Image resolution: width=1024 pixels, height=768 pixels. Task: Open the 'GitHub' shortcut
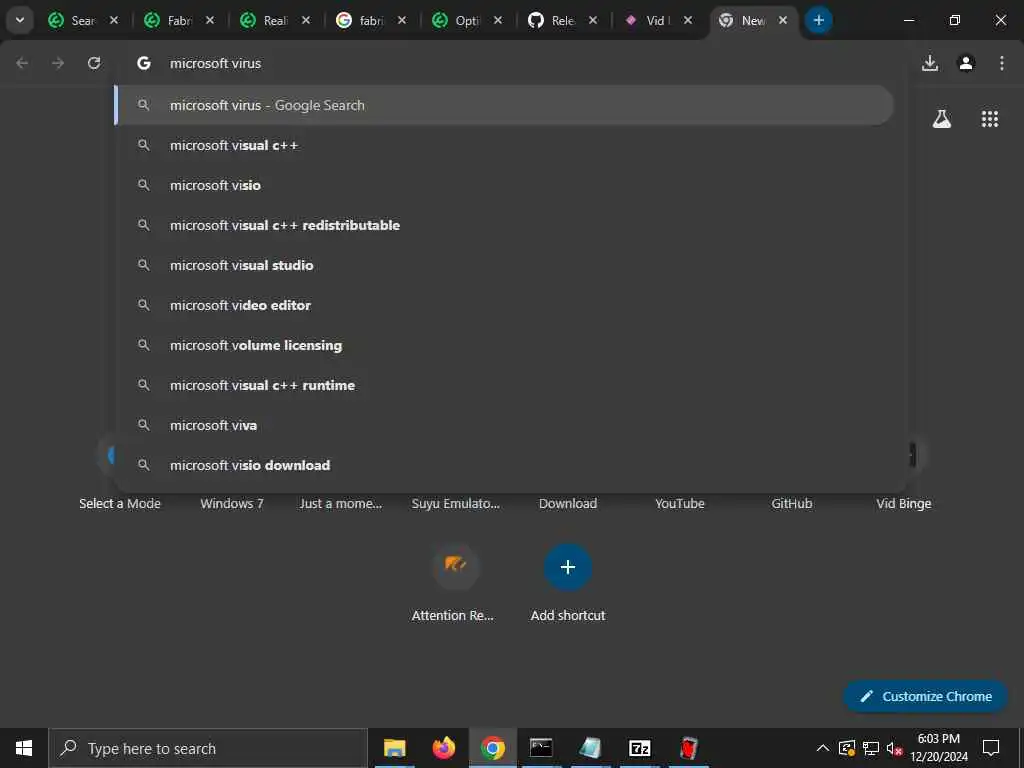pyautogui.click(x=792, y=504)
